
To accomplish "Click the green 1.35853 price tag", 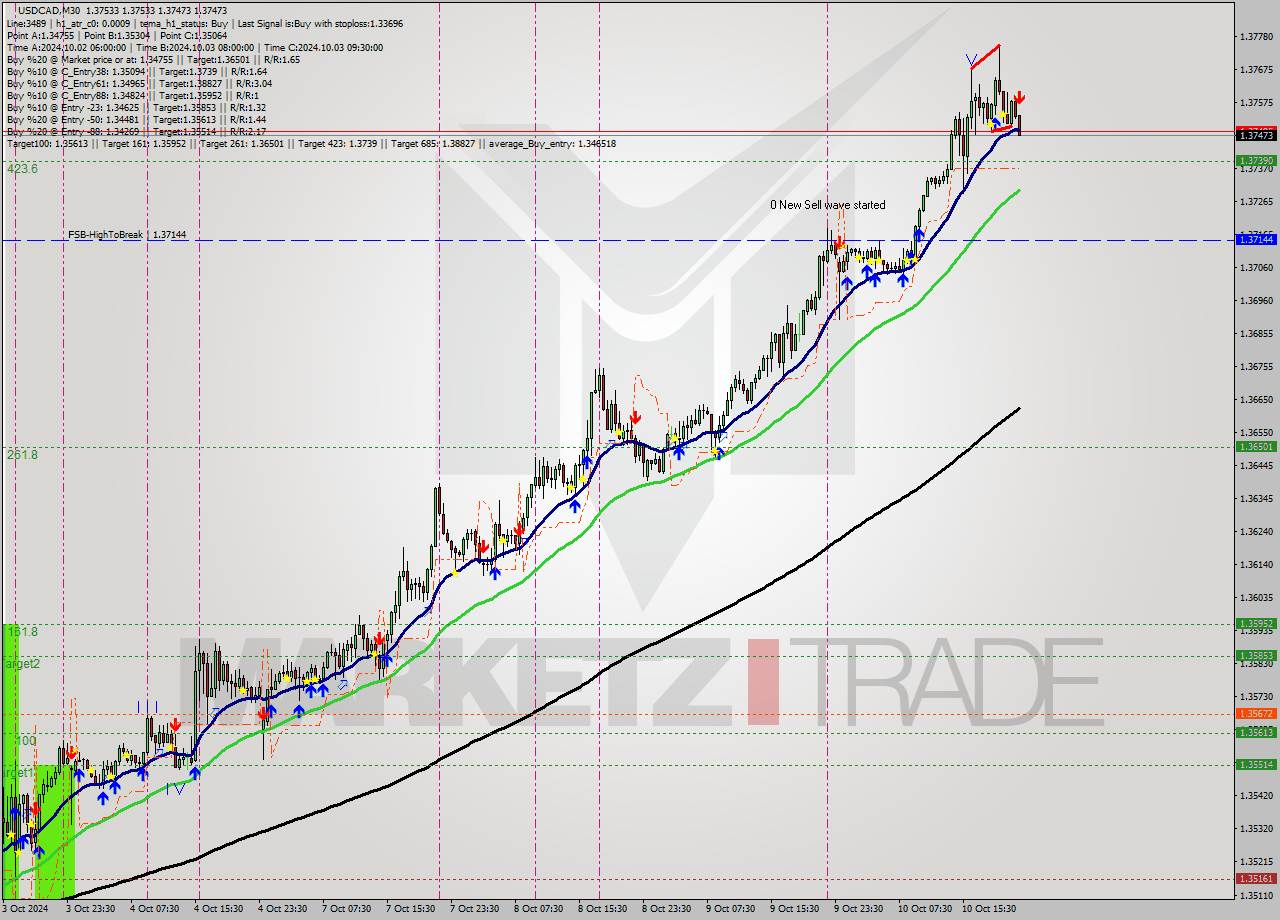I will pyautogui.click(x=1256, y=656).
